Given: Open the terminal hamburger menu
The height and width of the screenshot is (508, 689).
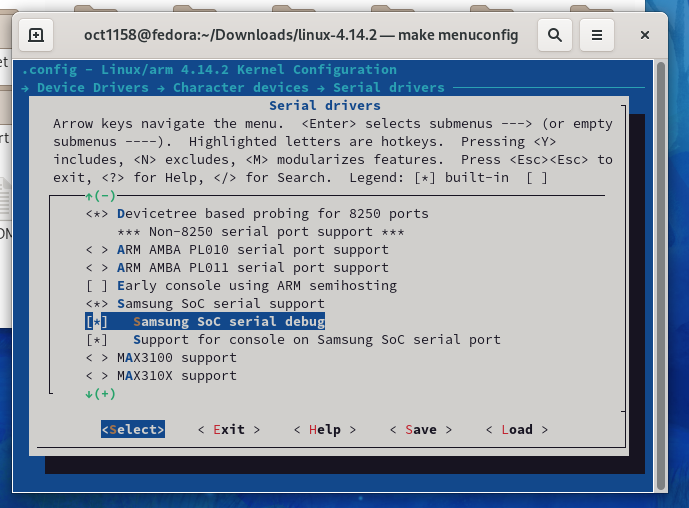Looking at the screenshot, I should coord(597,35).
